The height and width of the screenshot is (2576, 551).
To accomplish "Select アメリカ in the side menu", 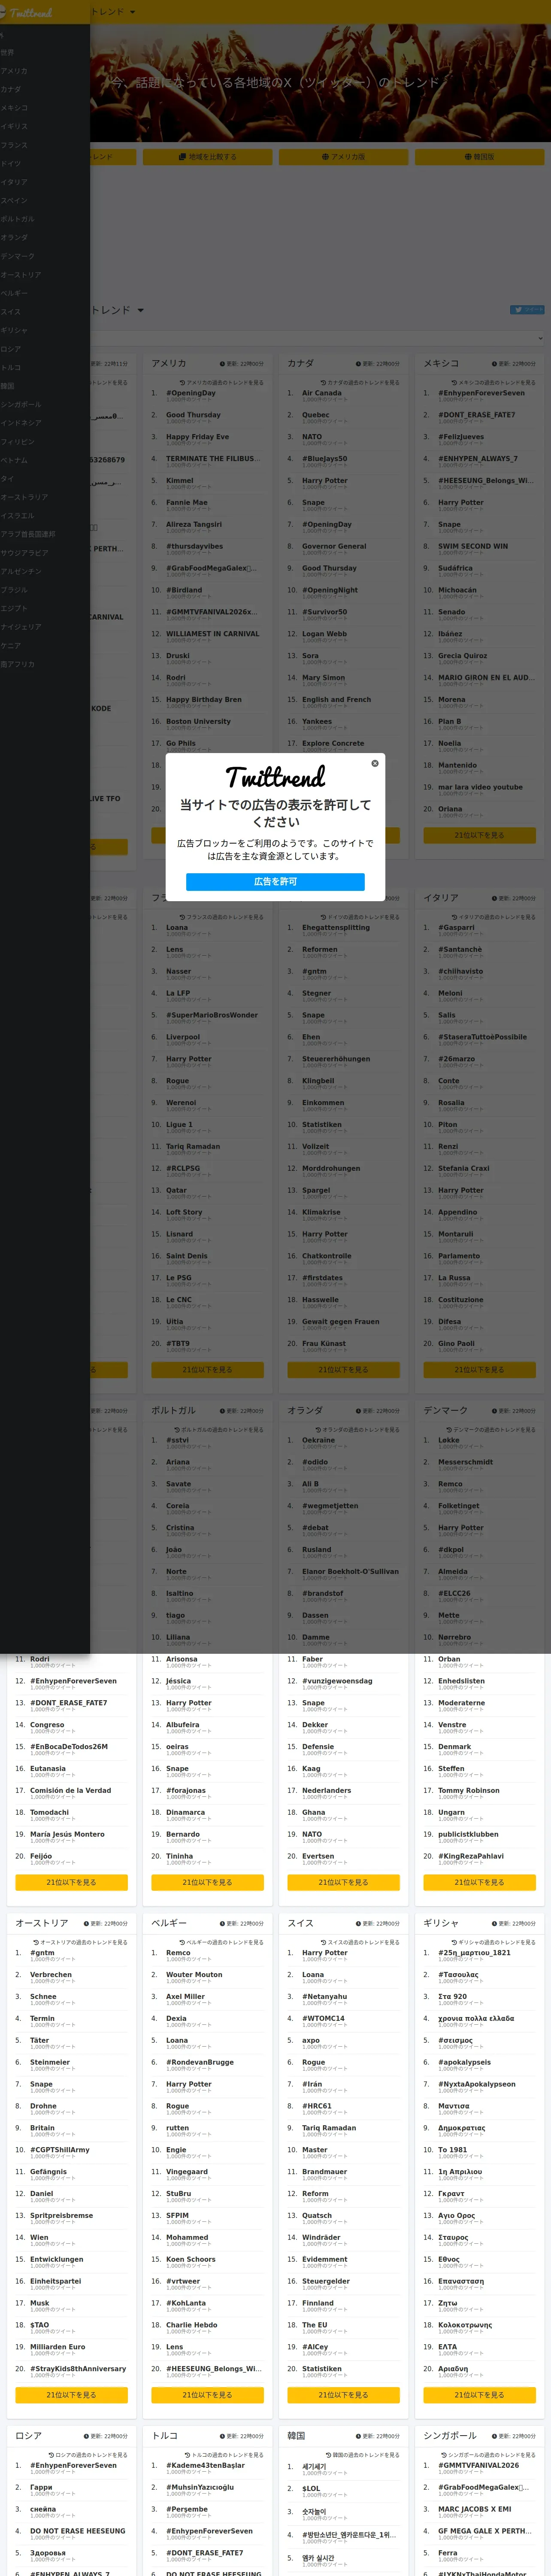I will point(14,71).
